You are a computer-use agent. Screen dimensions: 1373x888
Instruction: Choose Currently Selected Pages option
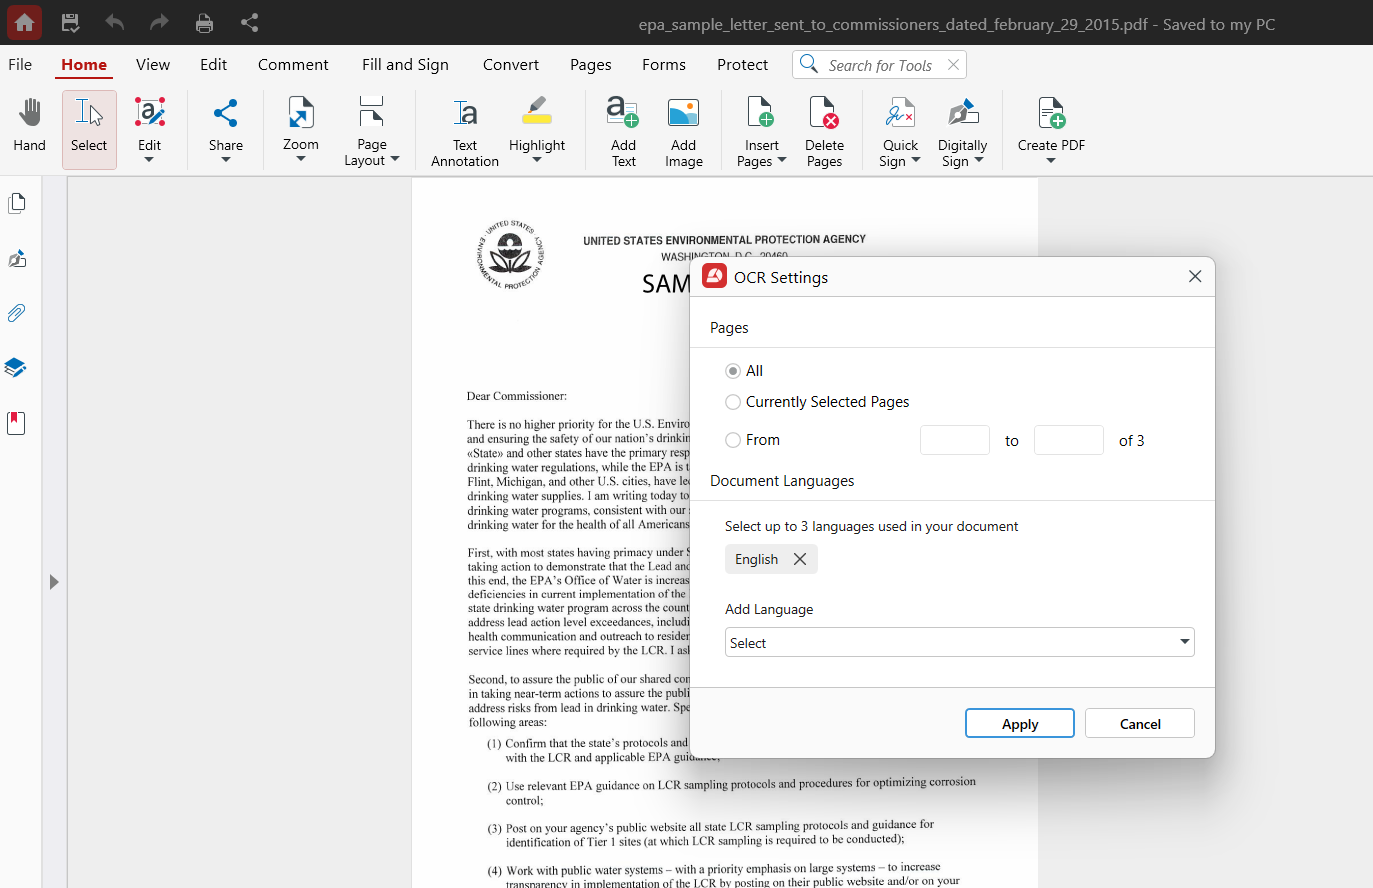click(733, 402)
